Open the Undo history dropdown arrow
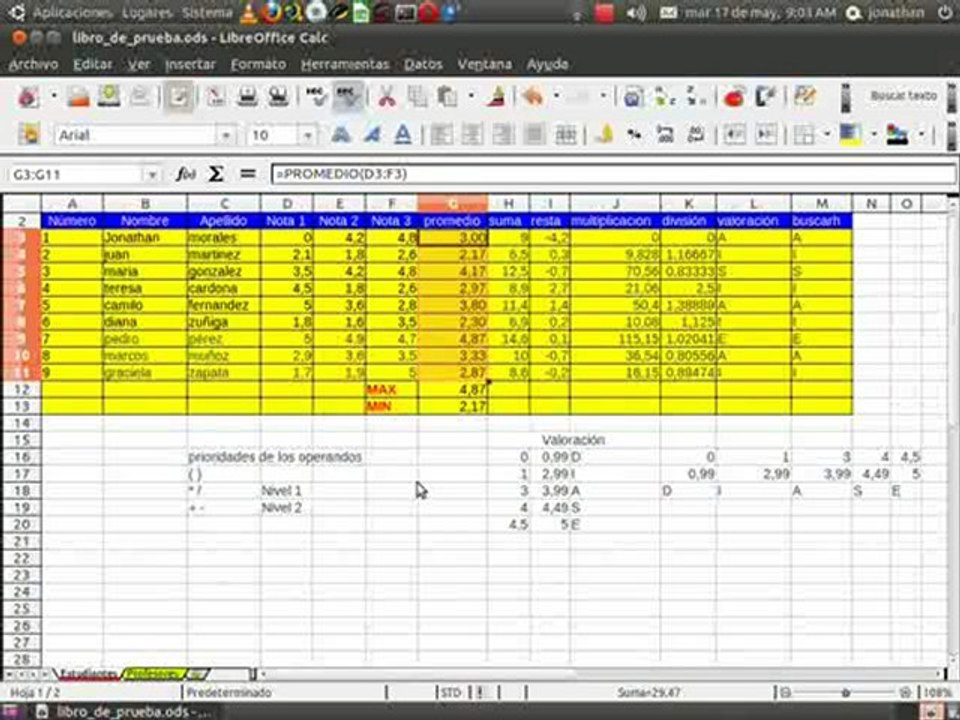Image resolution: width=960 pixels, height=720 pixels. coord(556,96)
